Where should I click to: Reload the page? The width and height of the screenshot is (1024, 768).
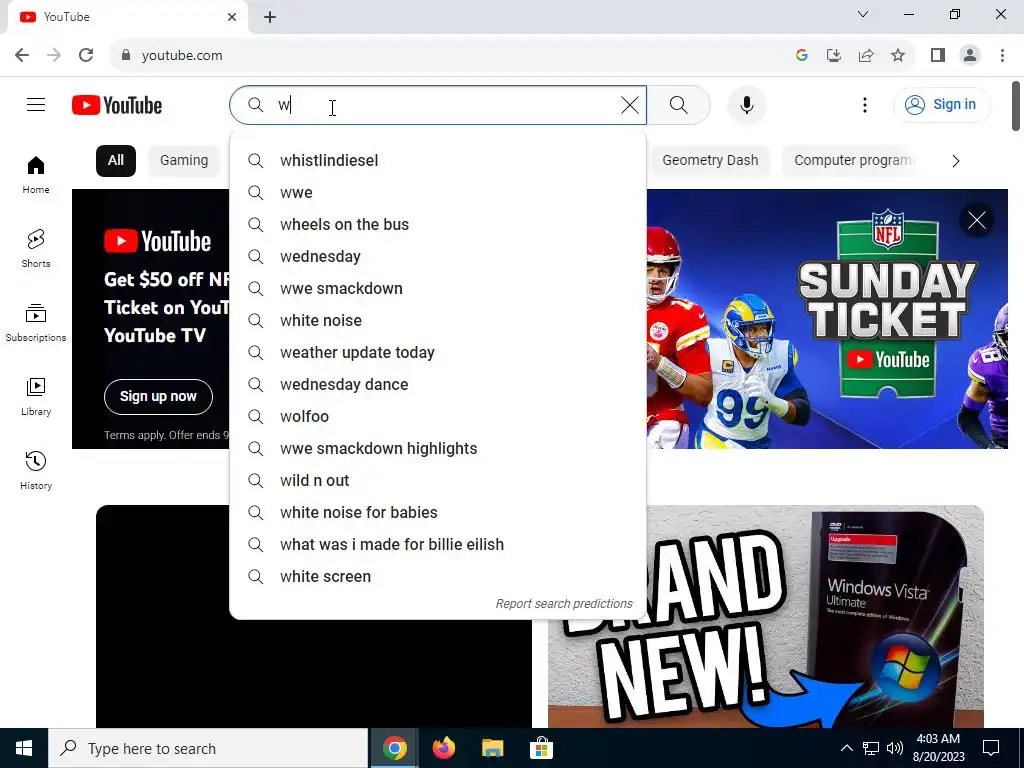(86, 56)
